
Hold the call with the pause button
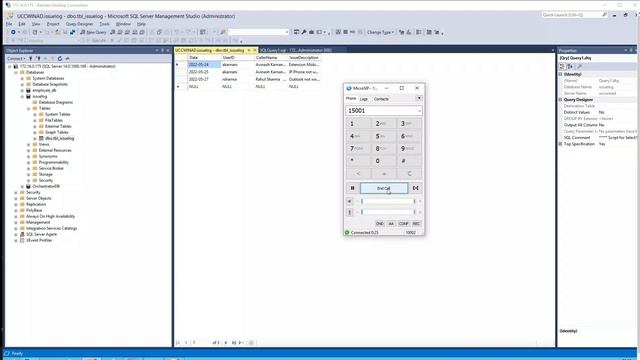(x=352, y=188)
